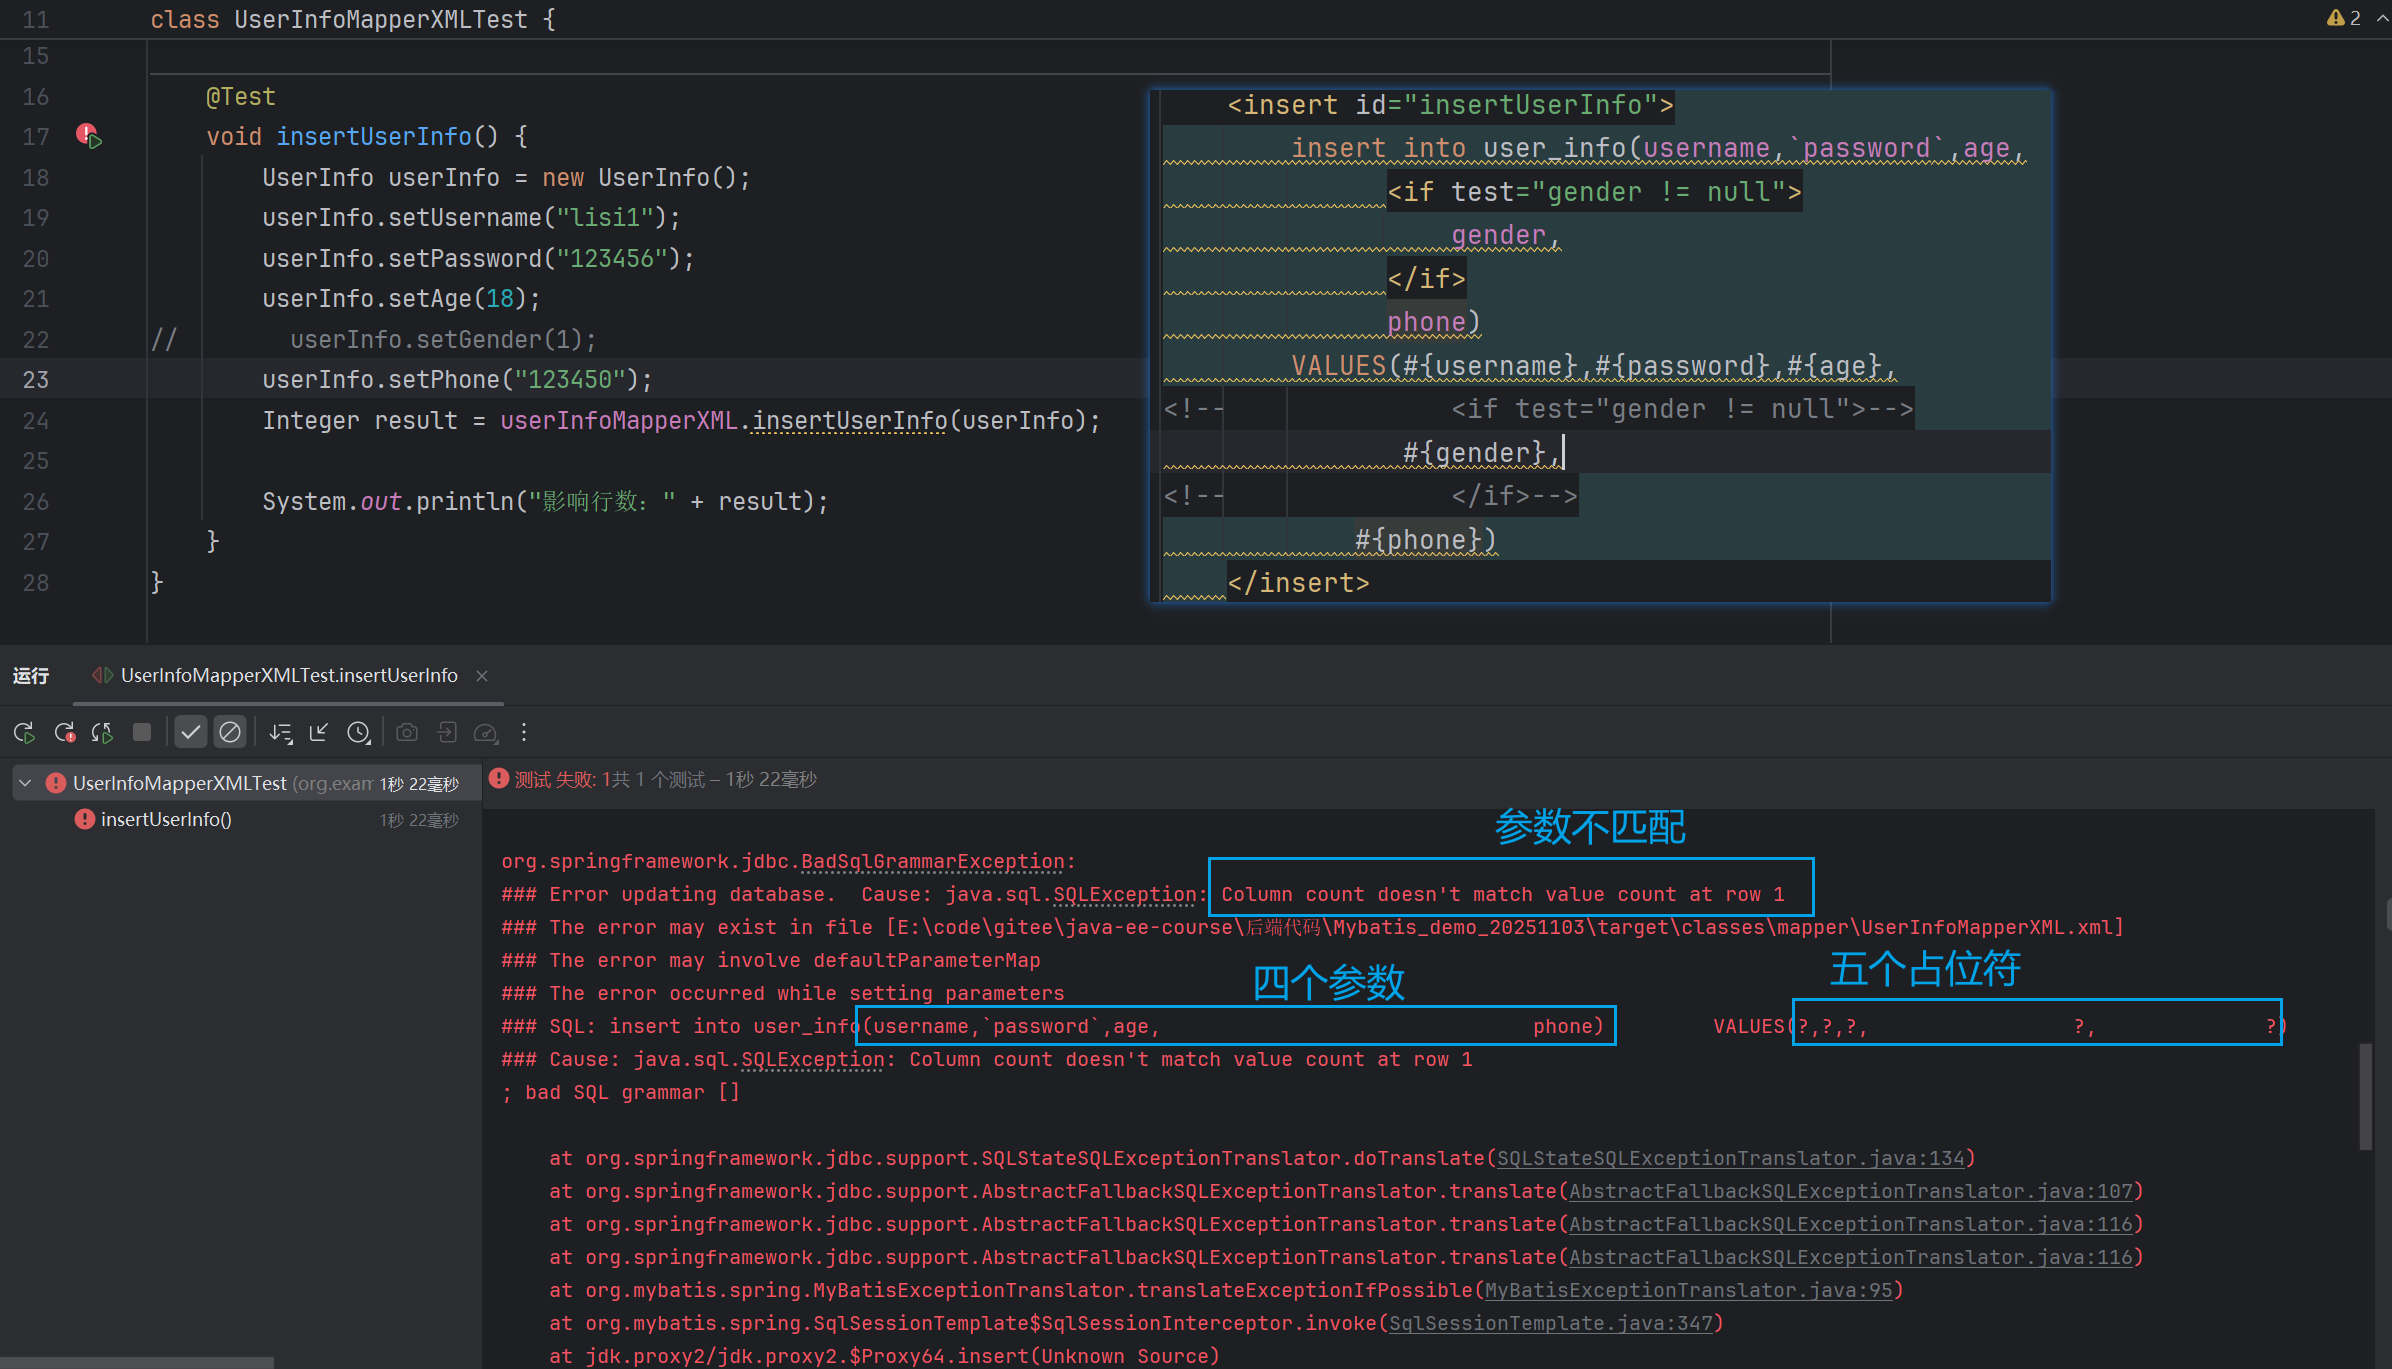The image size is (2392, 1369).
Task: Click collapse all test results icon
Action: (x=319, y=733)
